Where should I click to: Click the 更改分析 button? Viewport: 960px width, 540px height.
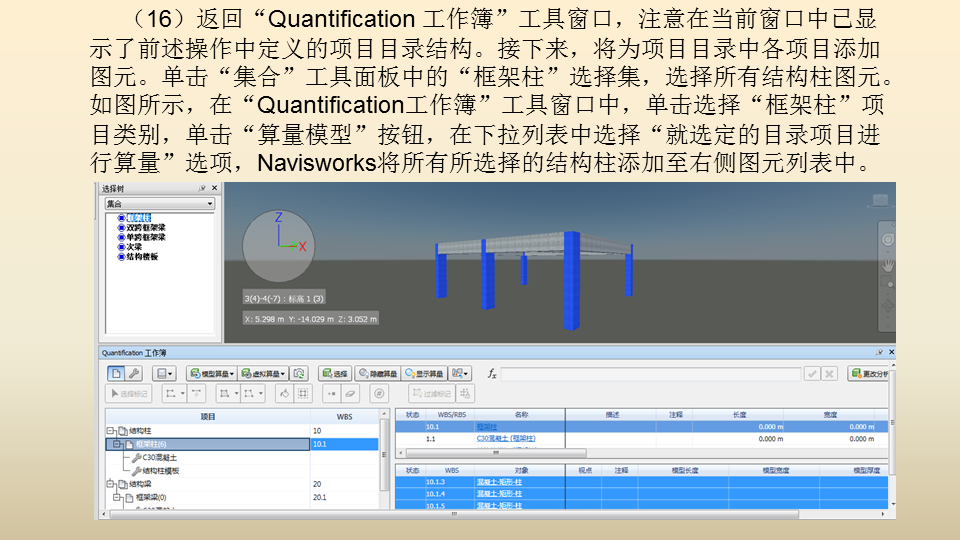pyautogui.click(x=869, y=373)
